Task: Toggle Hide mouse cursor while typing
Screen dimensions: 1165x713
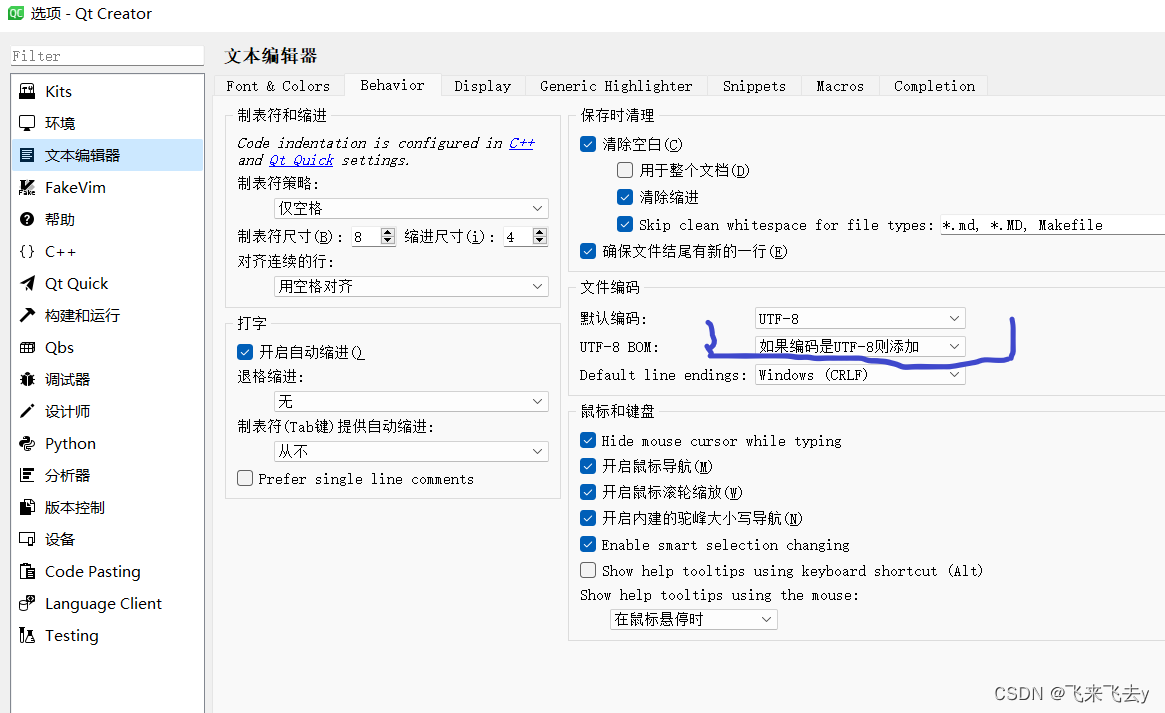Action: tap(588, 440)
